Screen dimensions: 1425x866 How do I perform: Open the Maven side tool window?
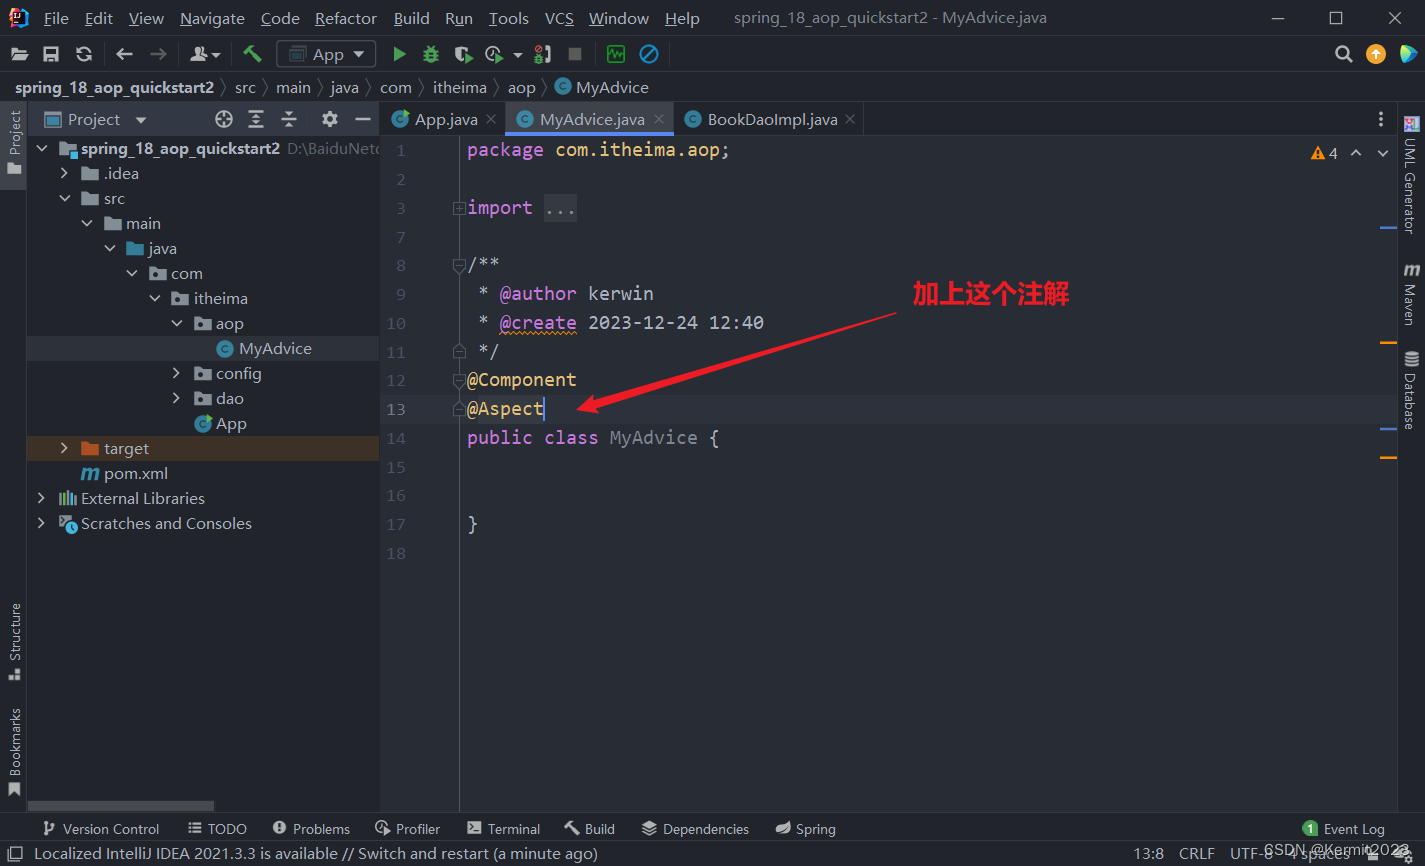pos(1411,294)
